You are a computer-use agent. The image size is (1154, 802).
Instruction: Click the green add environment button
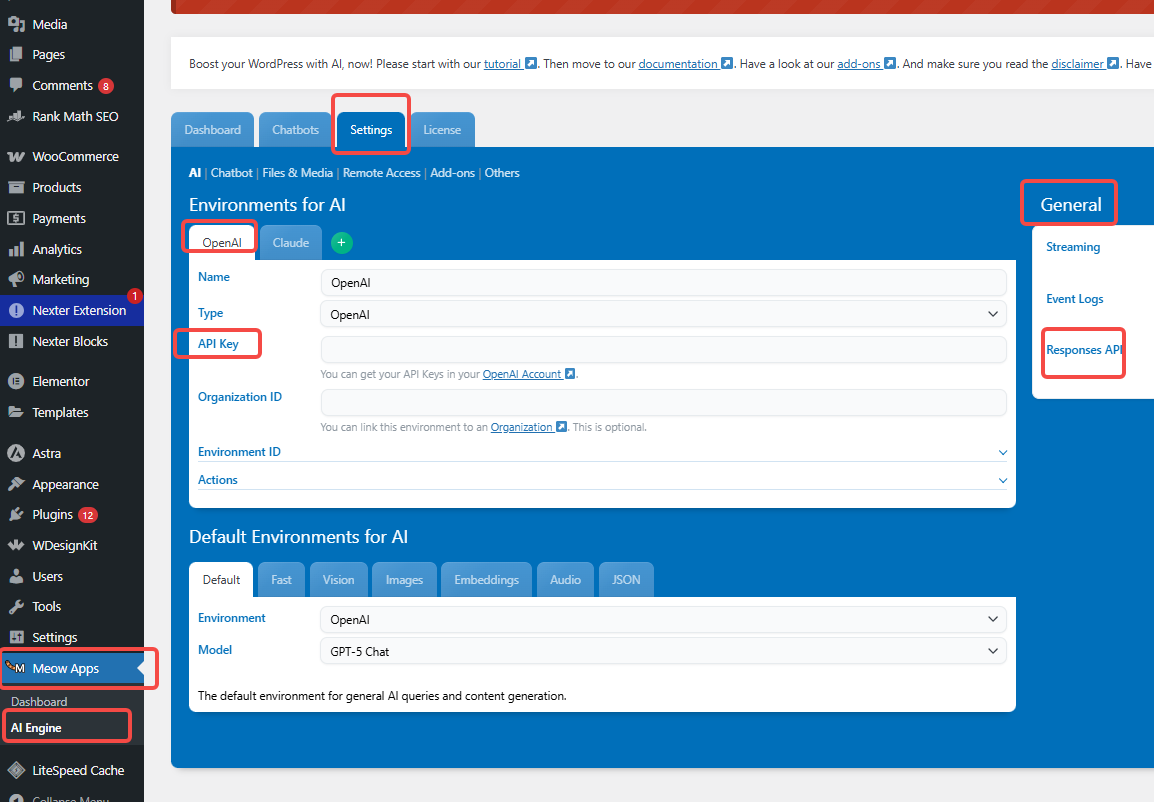(341, 242)
